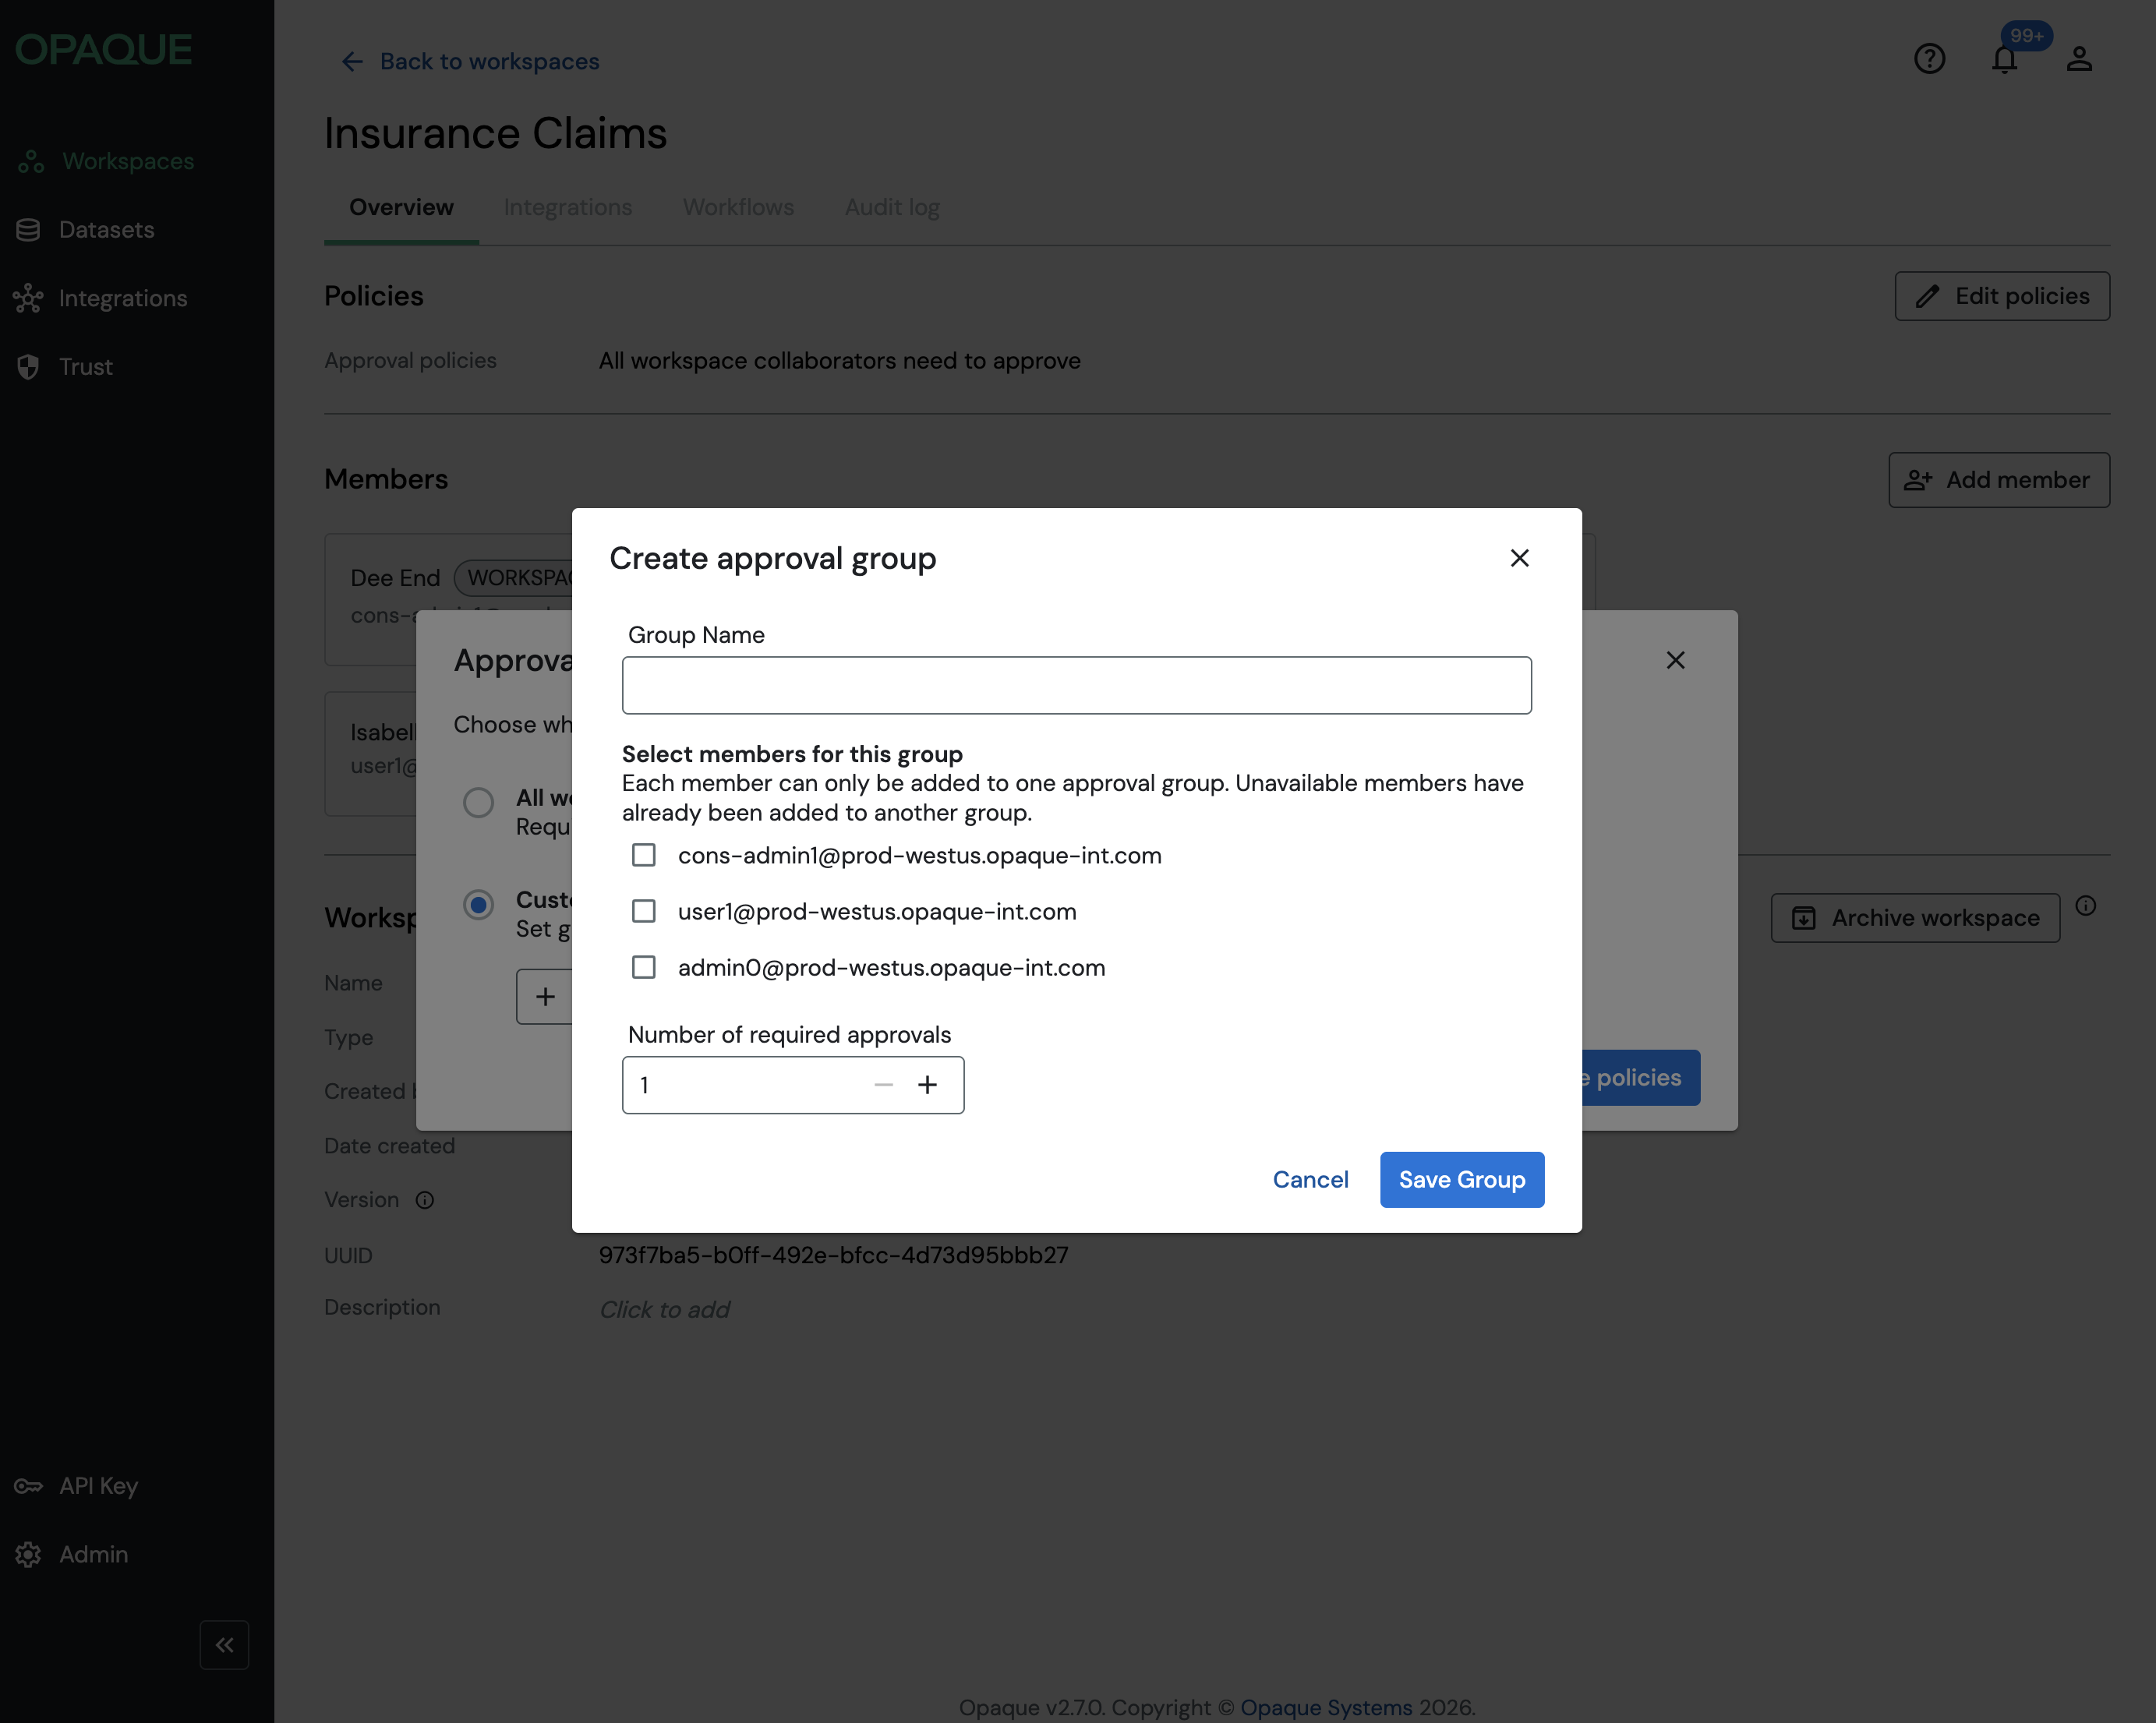Open the user account profile icon
2156x1723 pixels.
coord(2079,59)
